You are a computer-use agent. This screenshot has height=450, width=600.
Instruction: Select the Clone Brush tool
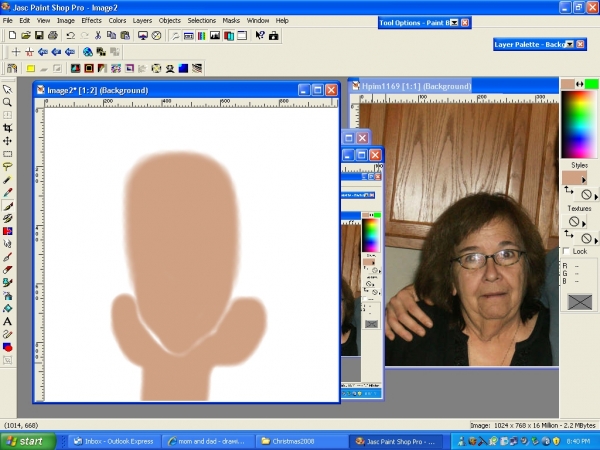(7, 218)
